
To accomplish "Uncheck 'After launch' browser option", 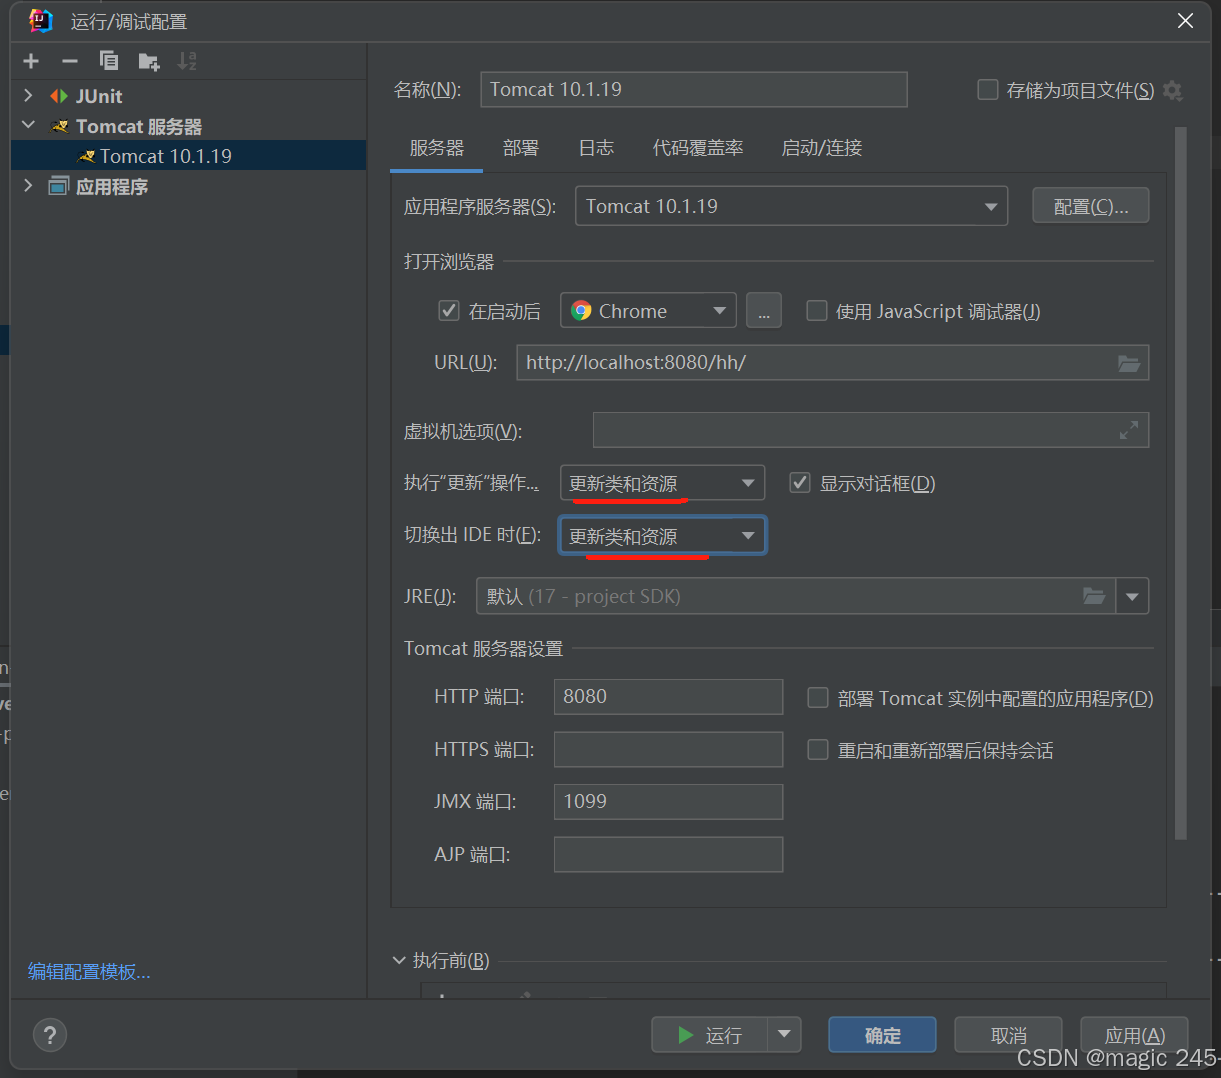I will pyautogui.click(x=449, y=311).
